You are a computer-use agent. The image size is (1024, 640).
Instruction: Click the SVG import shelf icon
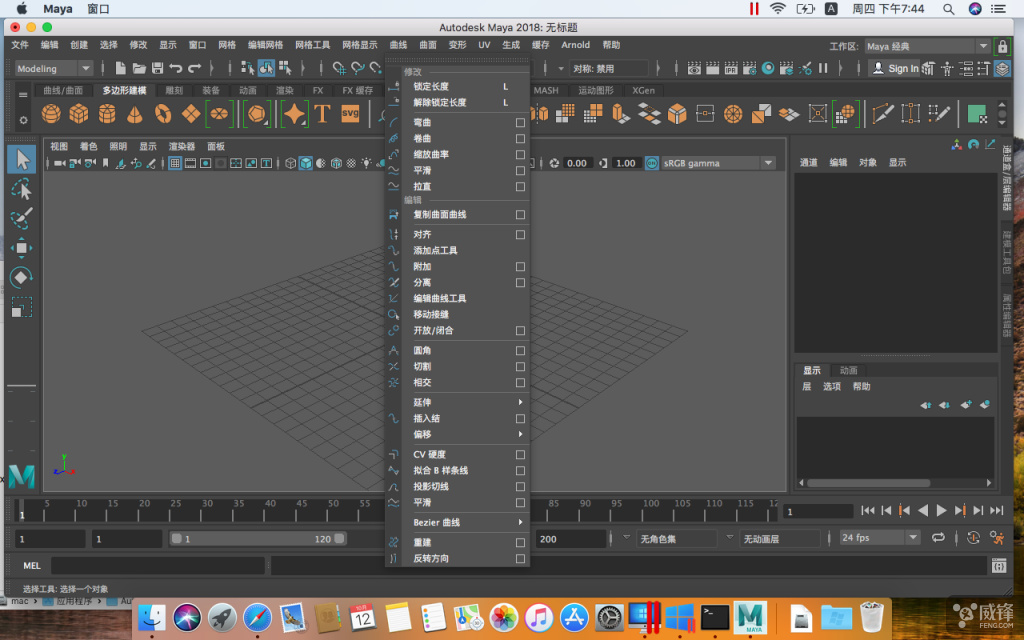pyautogui.click(x=351, y=114)
